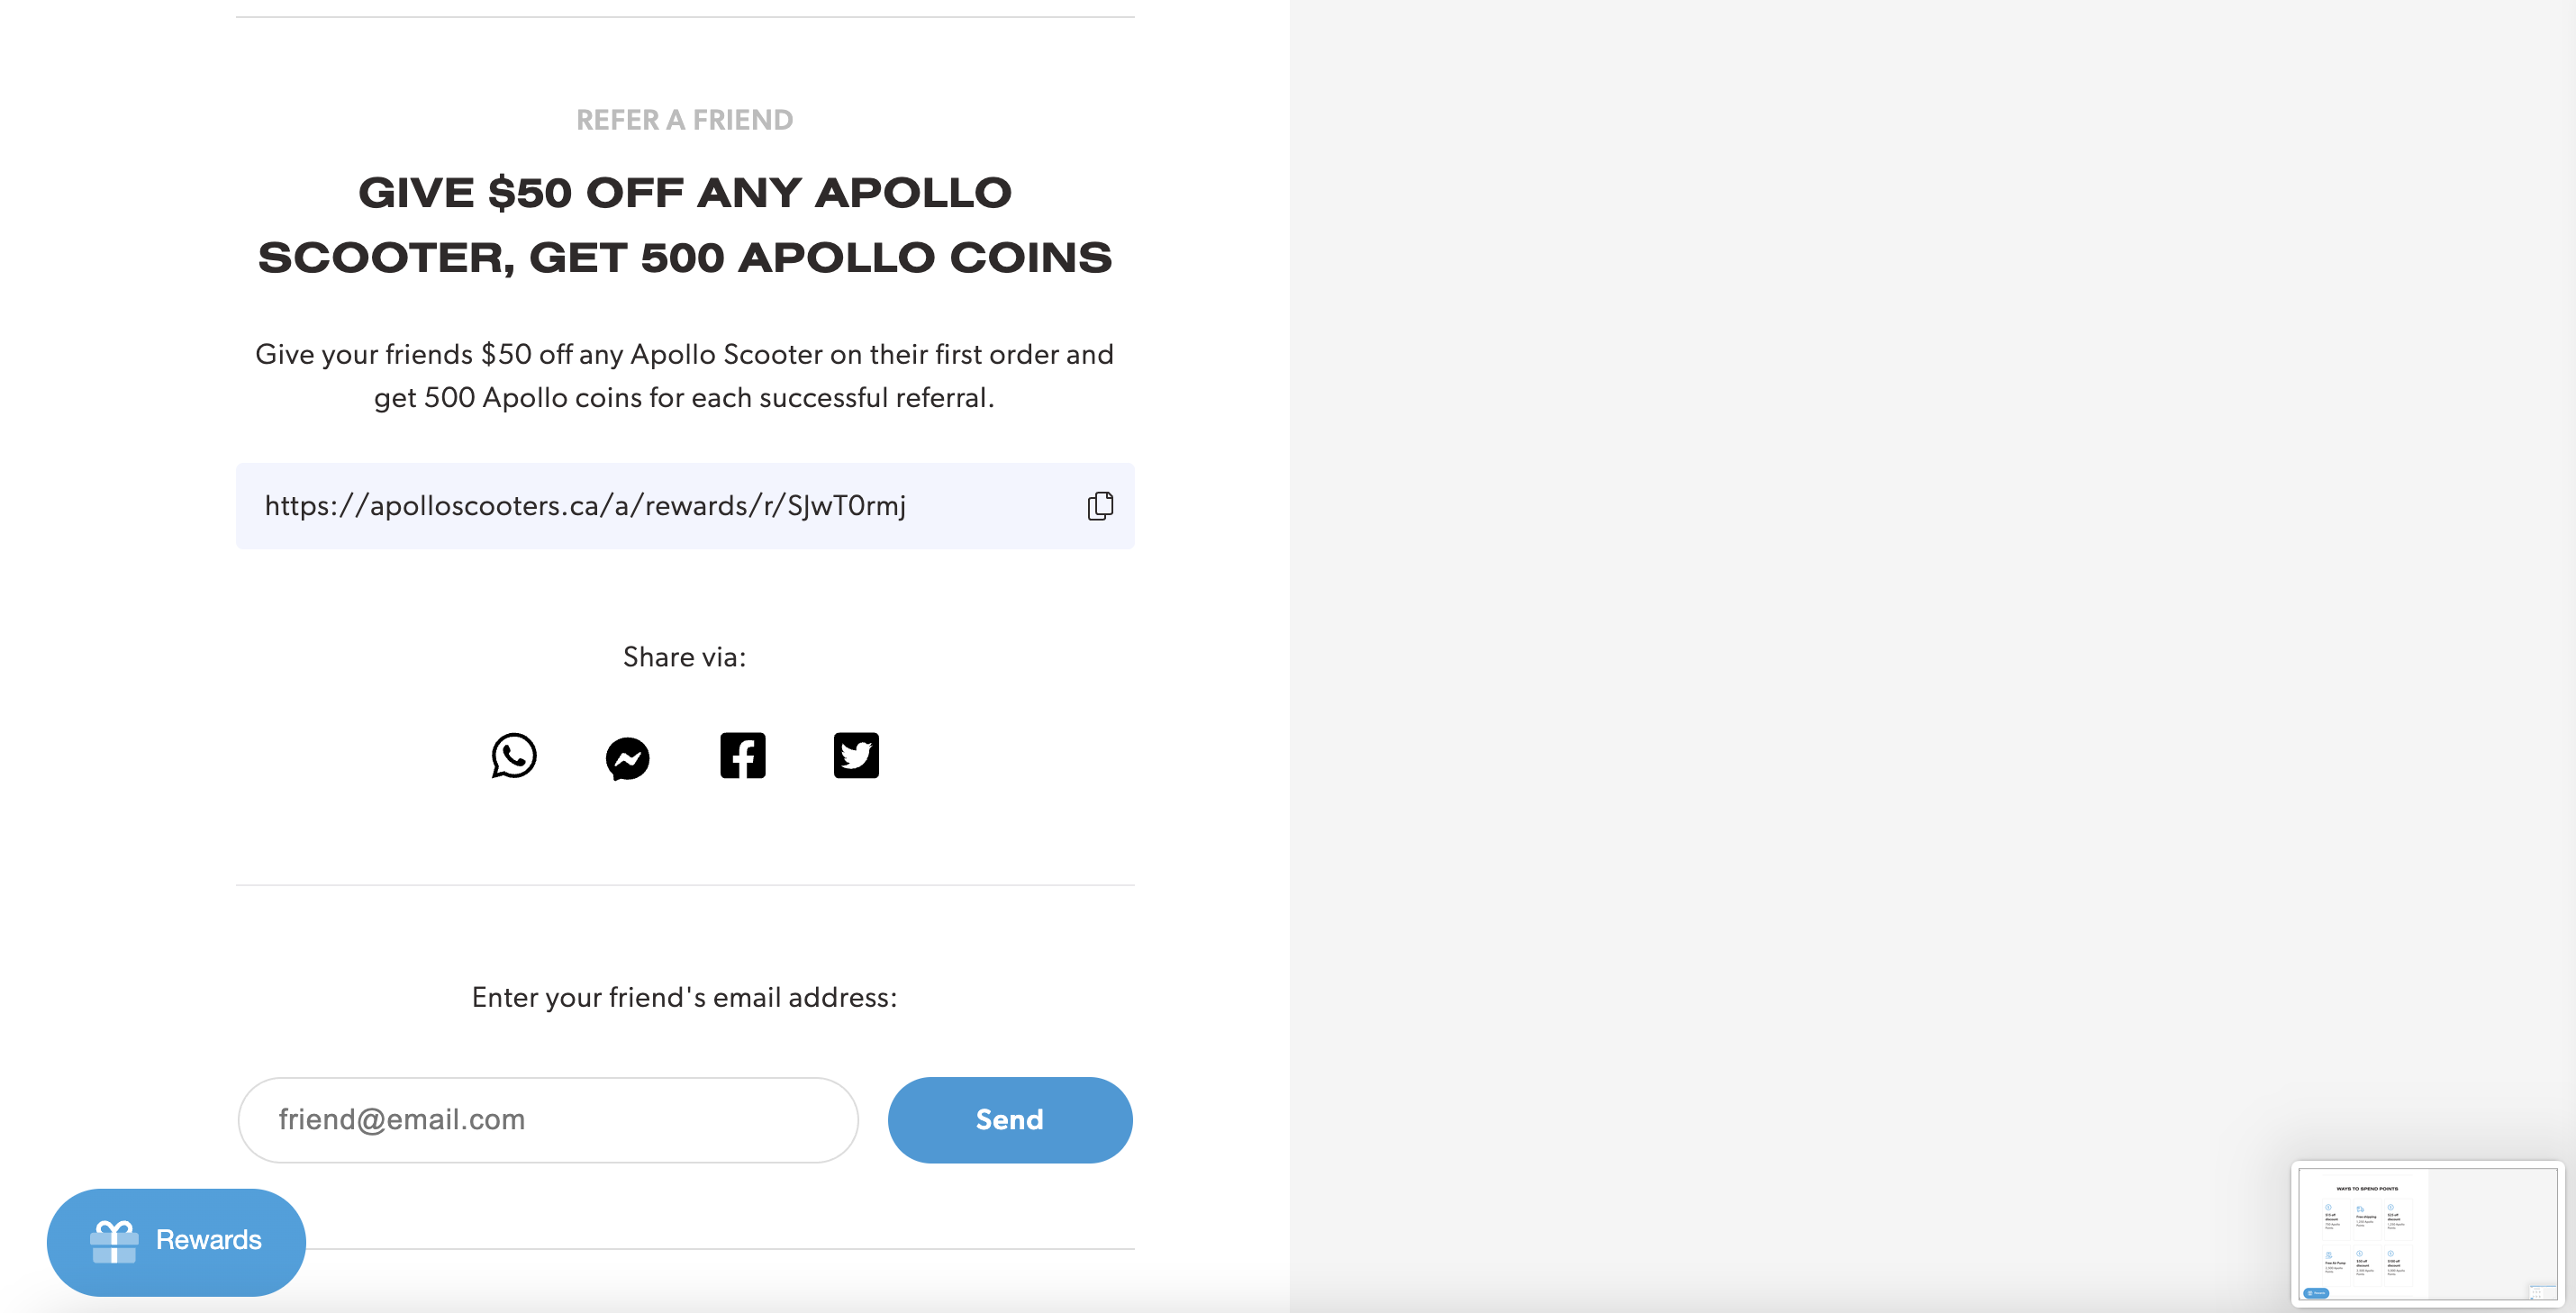This screenshot has height=1313, width=2576.
Task: Send the referral email invitation
Action: [1010, 1120]
